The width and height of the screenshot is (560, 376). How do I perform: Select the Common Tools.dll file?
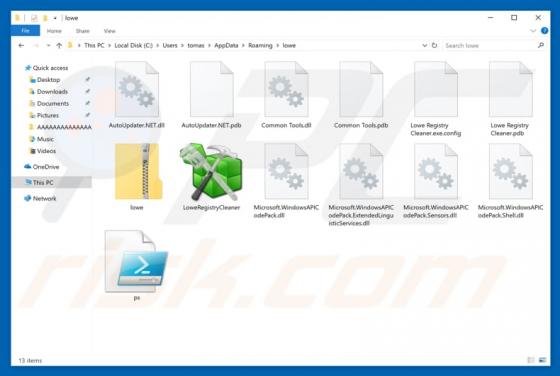(x=286, y=95)
